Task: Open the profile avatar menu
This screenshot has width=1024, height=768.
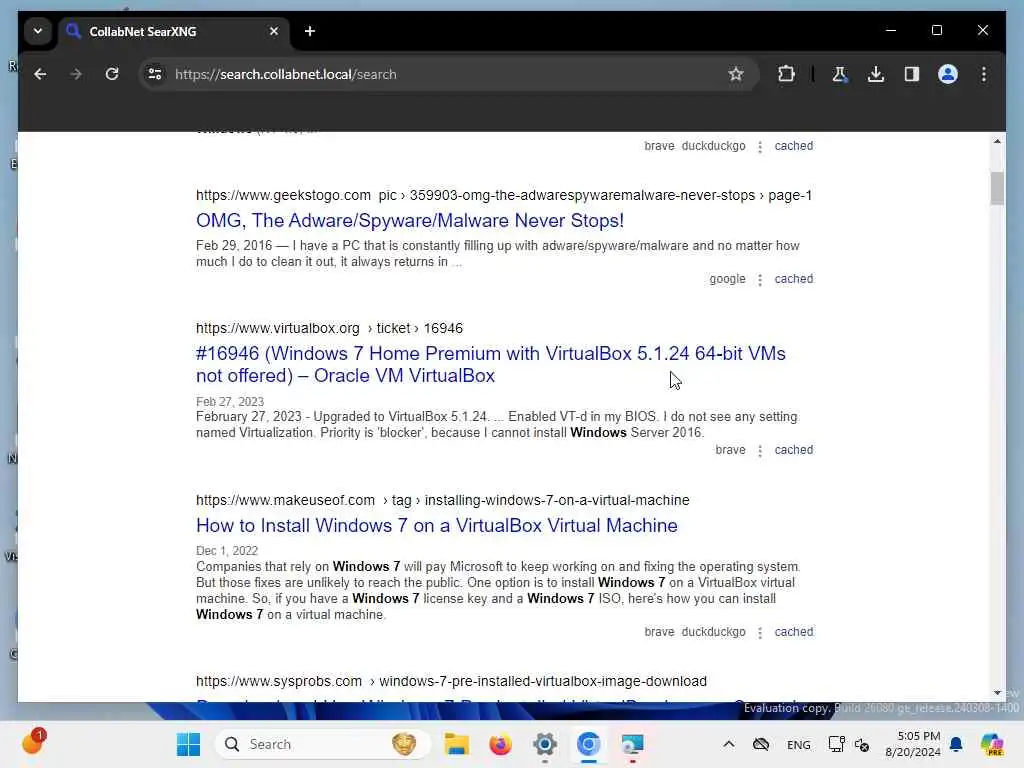Action: coord(948,74)
